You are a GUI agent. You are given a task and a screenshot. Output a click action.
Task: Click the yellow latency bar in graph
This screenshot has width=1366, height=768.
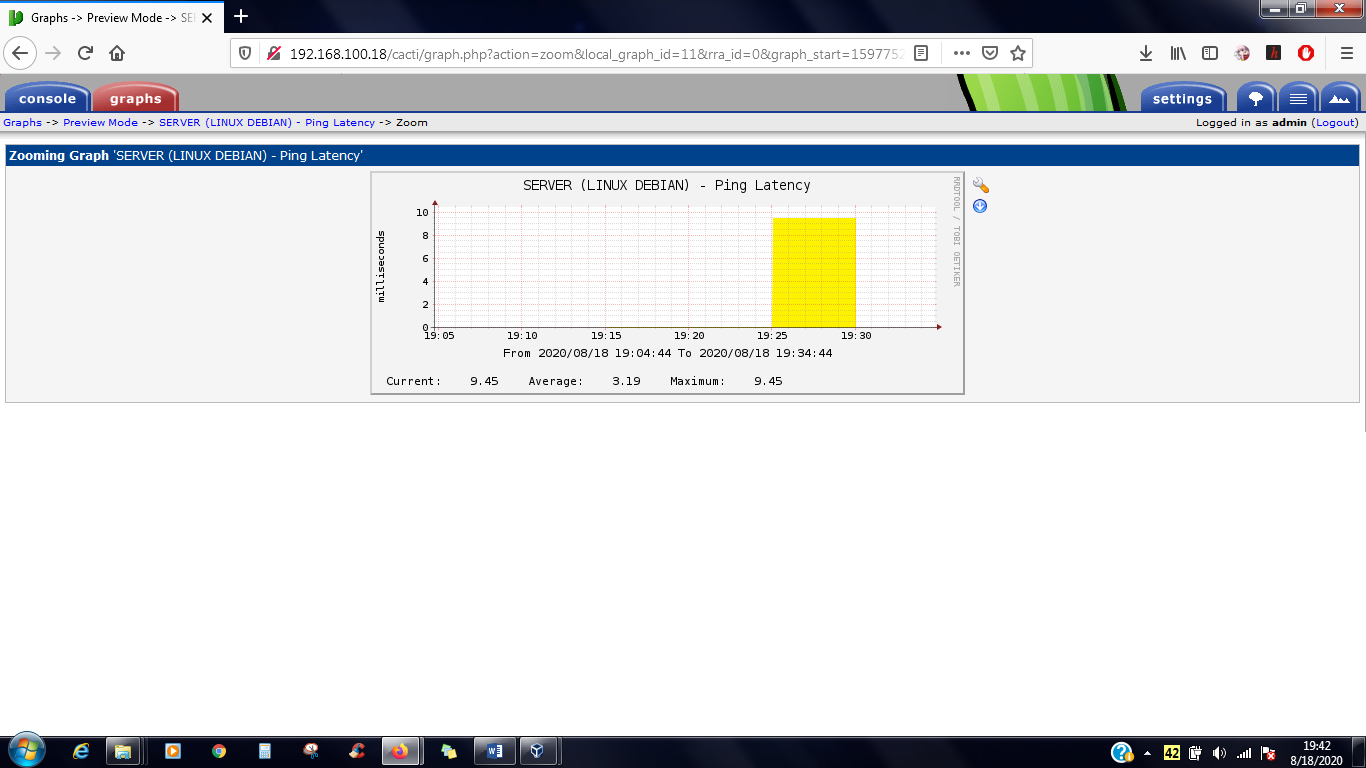tap(814, 272)
